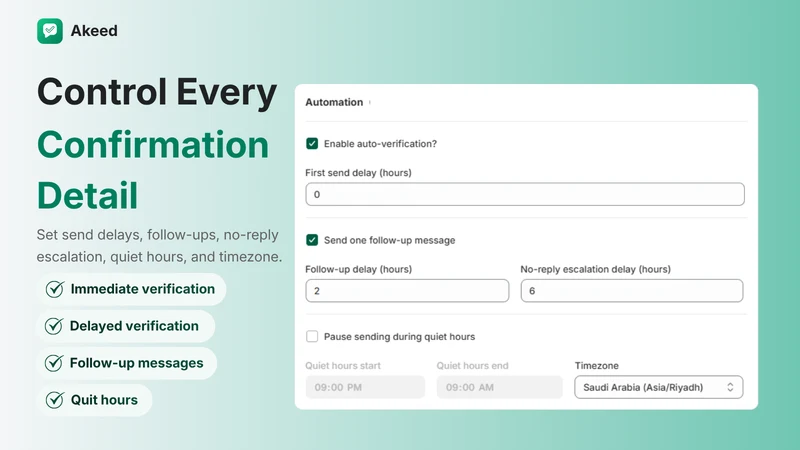Click the Akeed logo icon
This screenshot has height=450, width=800.
pyautogui.click(x=50, y=31)
